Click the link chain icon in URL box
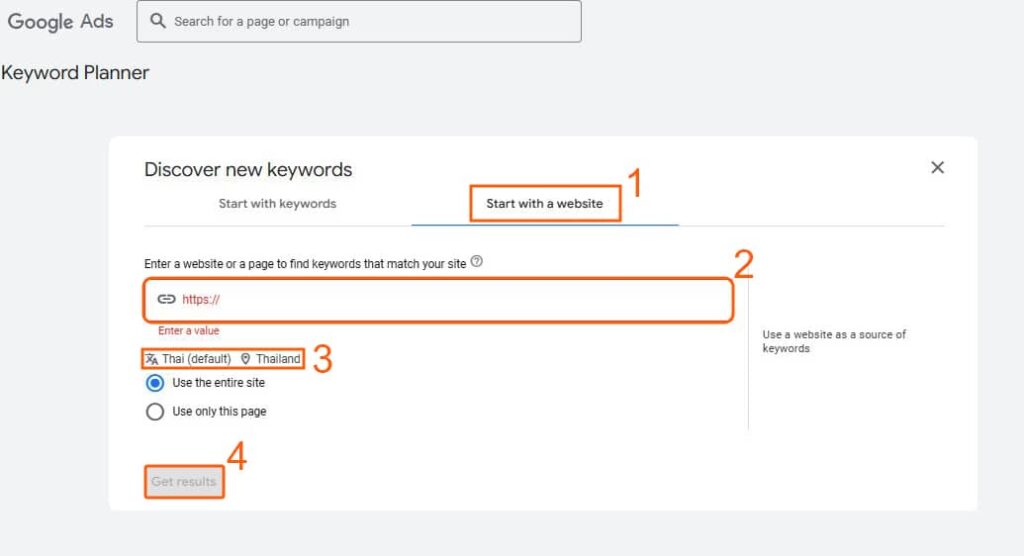Image resolution: width=1024 pixels, height=556 pixels. (167, 299)
